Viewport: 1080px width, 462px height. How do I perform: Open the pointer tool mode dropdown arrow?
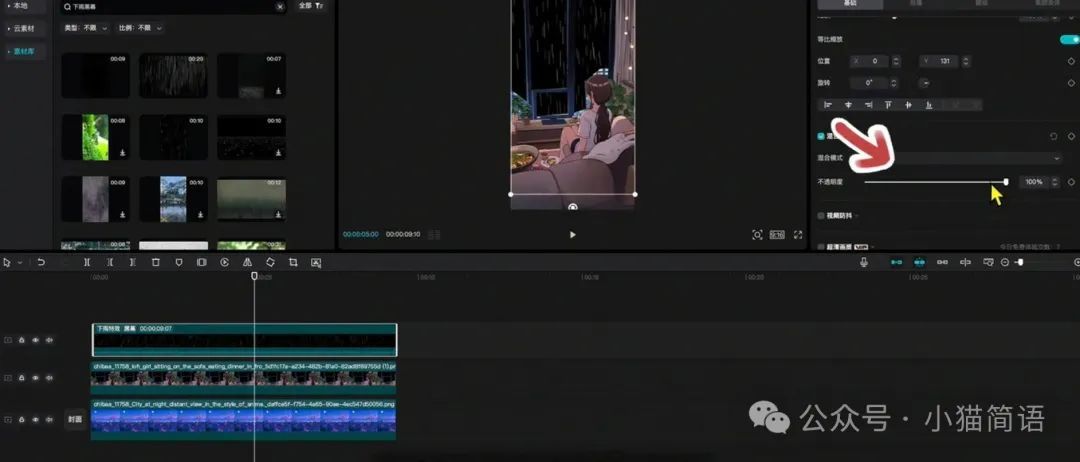20,262
